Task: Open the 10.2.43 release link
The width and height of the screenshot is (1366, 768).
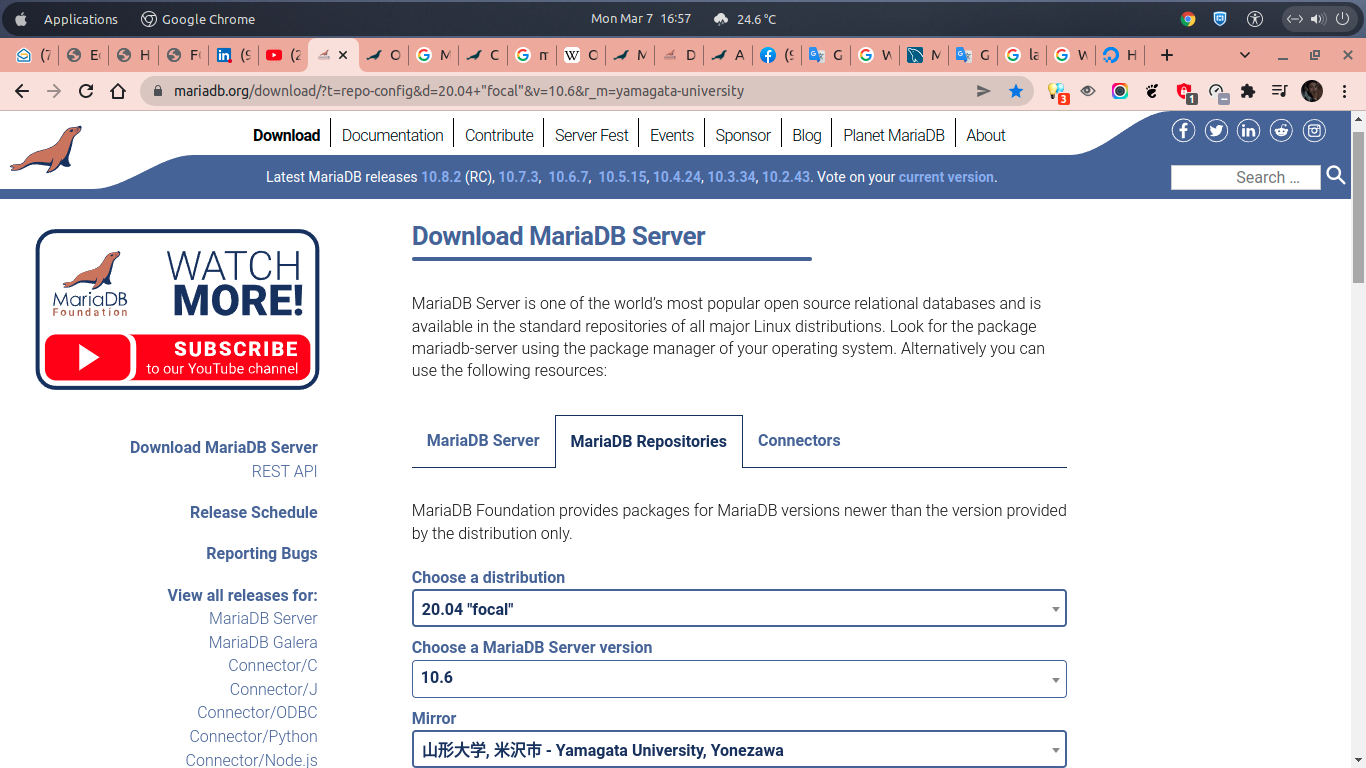Action: pyautogui.click(x=786, y=177)
